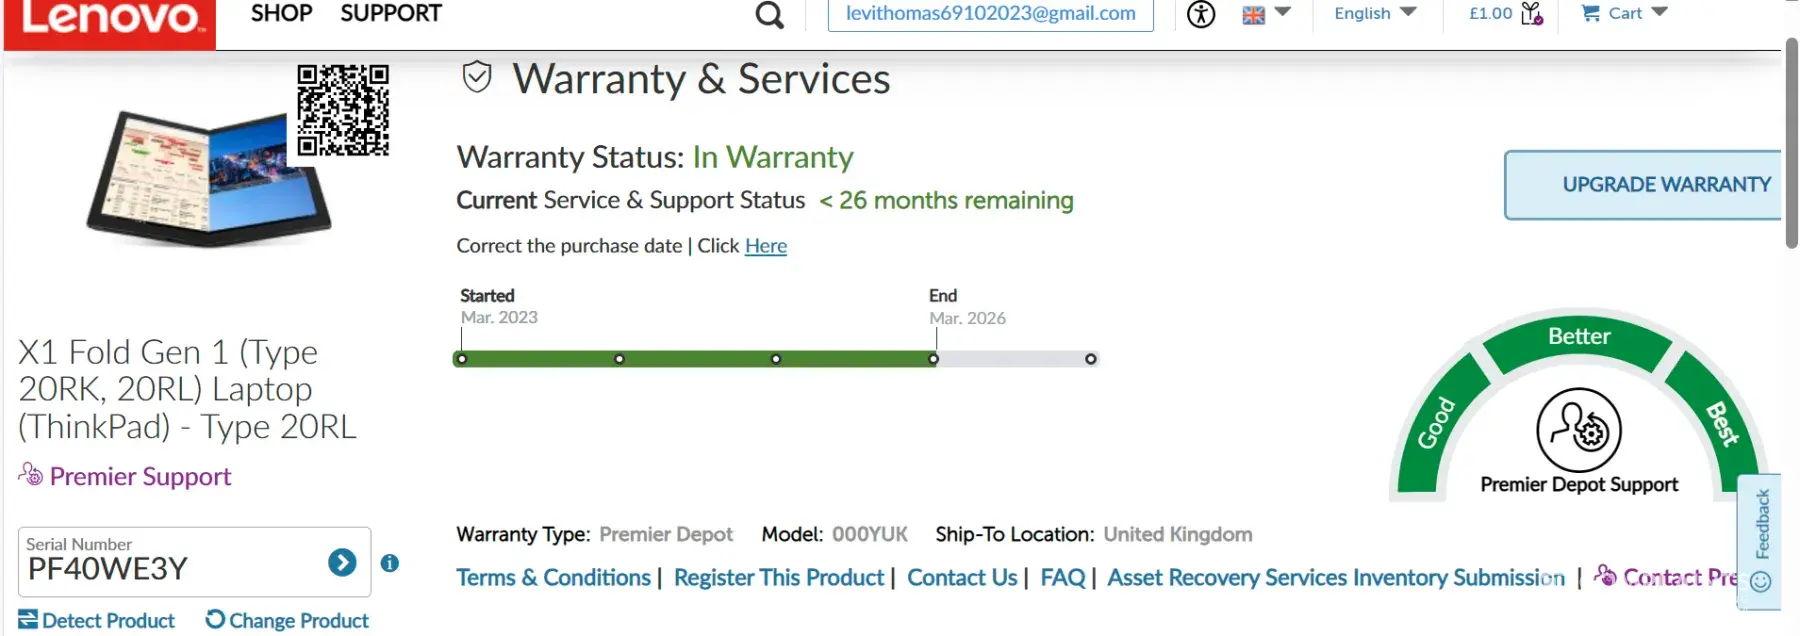Viewport: 1800px width, 636px height.
Task: Click the Detect Product icon
Action: point(28,620)
